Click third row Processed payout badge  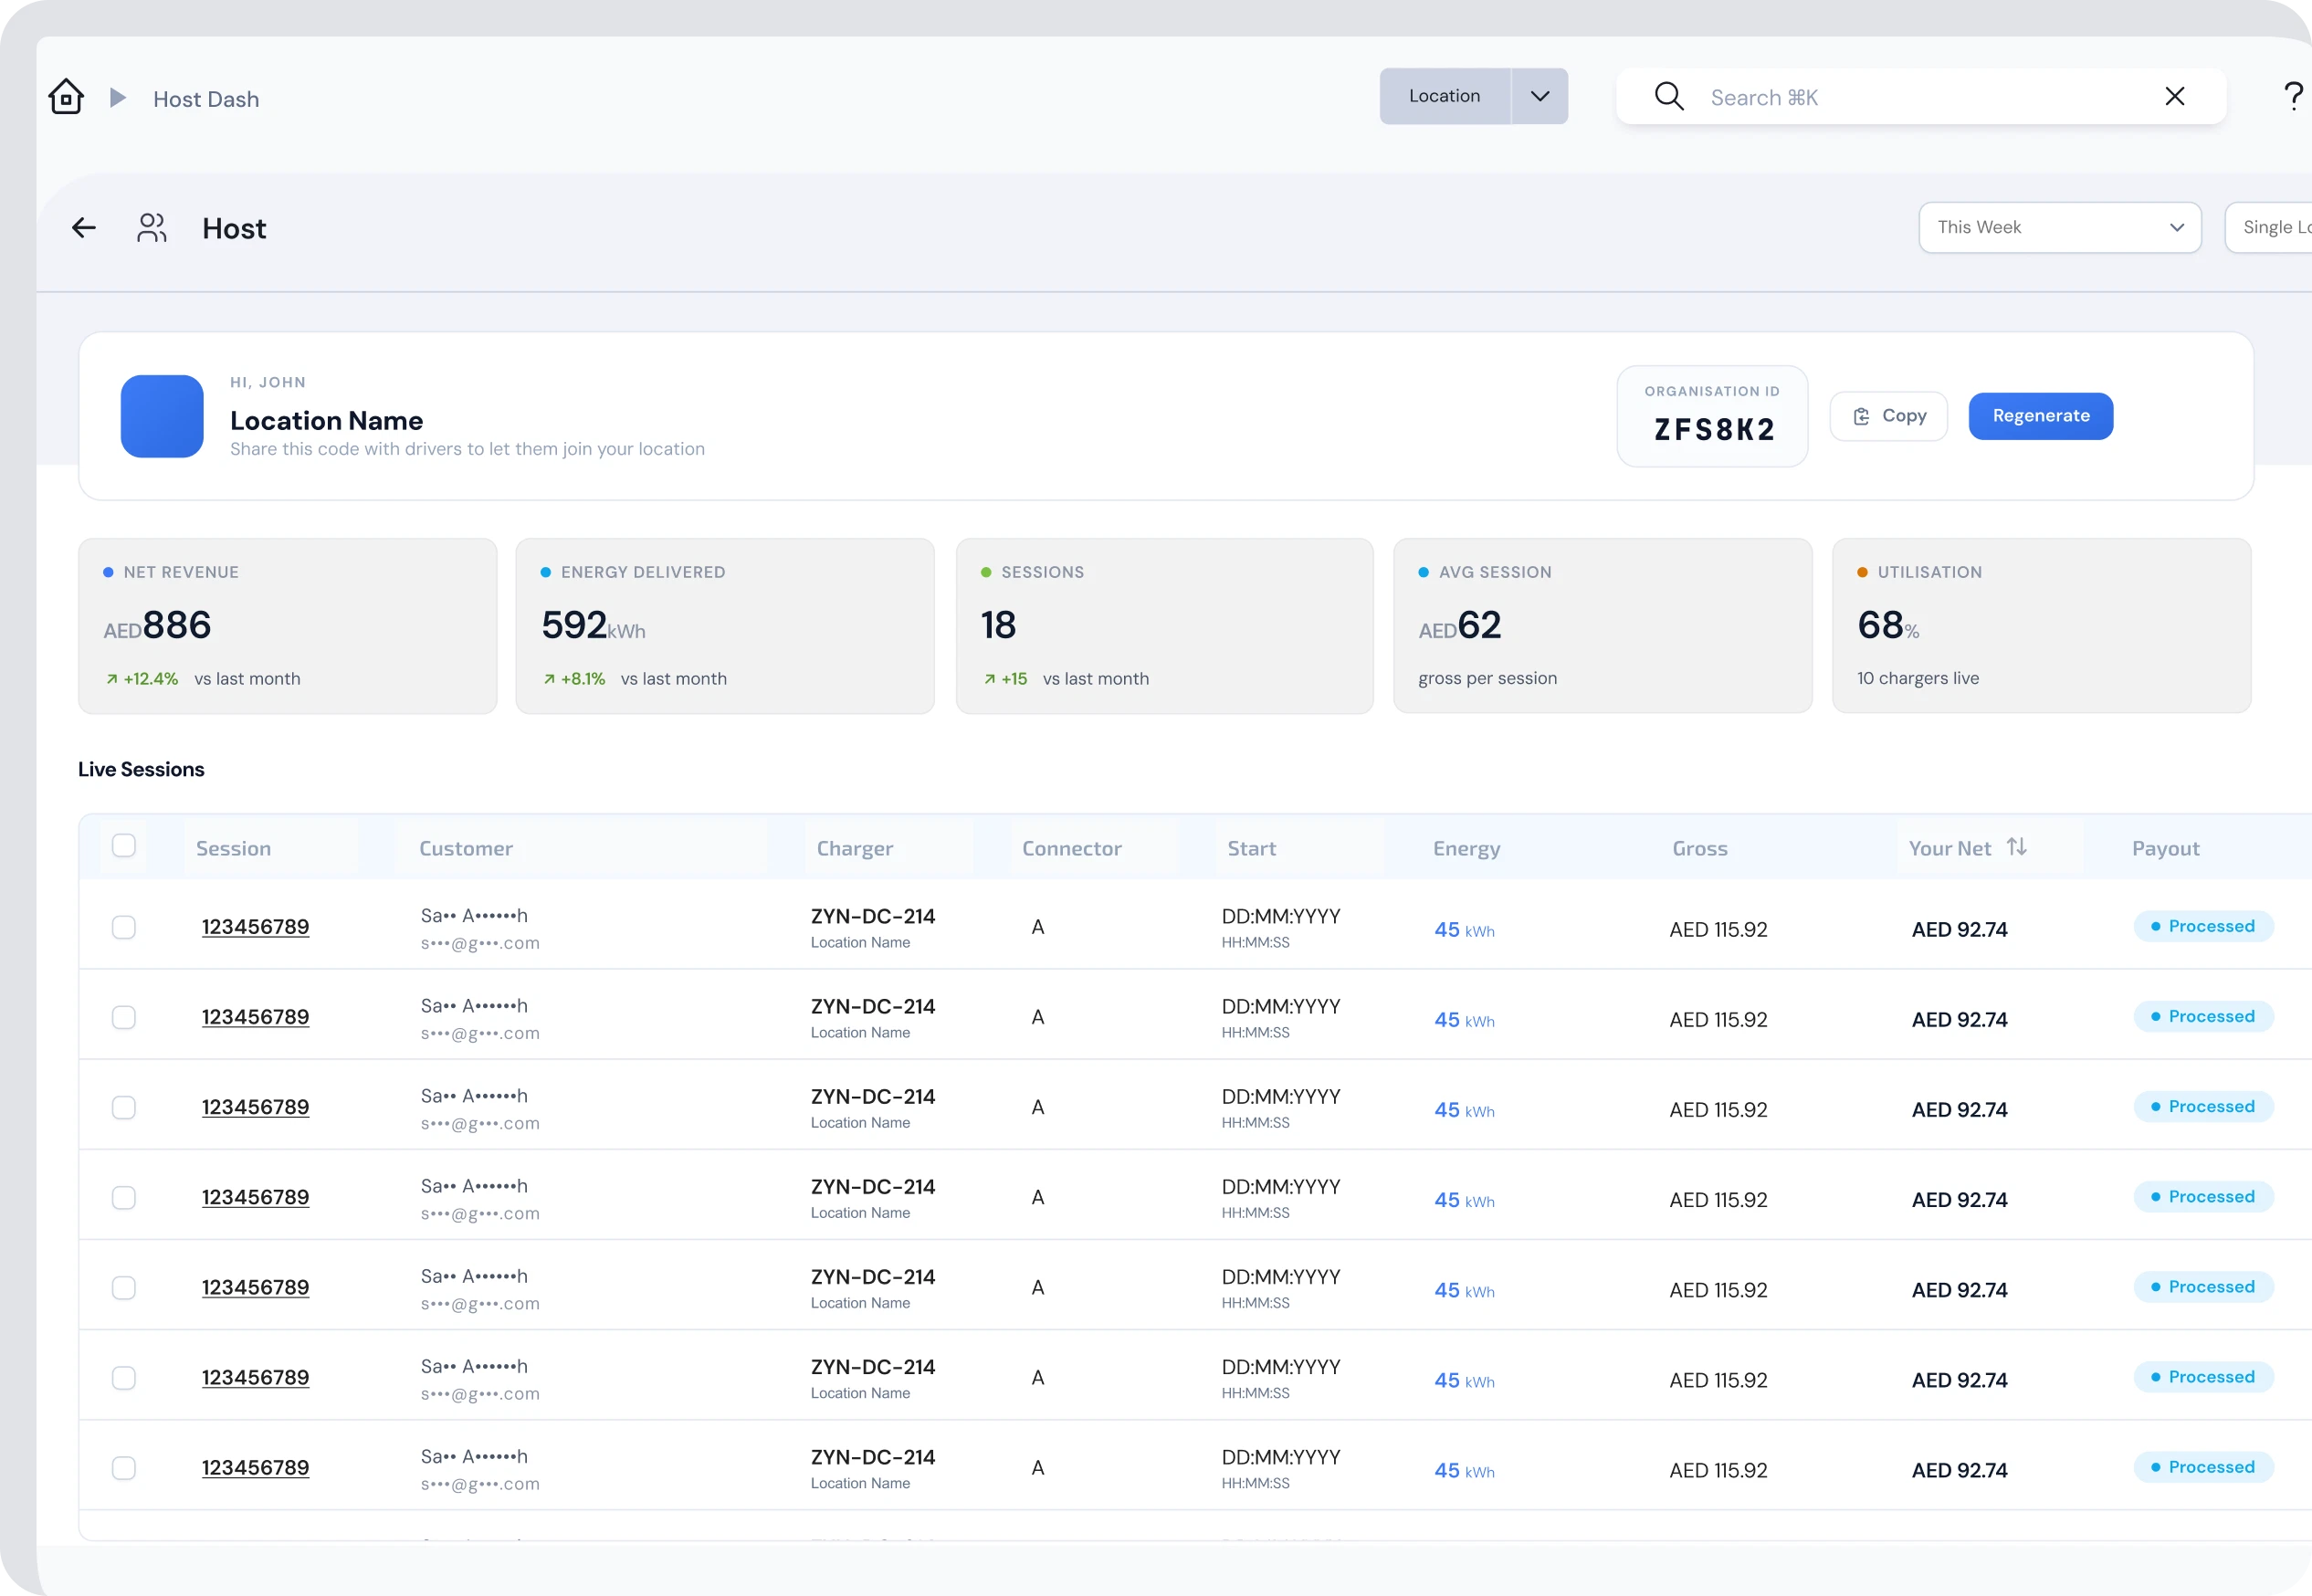tap(2203, 1106)
